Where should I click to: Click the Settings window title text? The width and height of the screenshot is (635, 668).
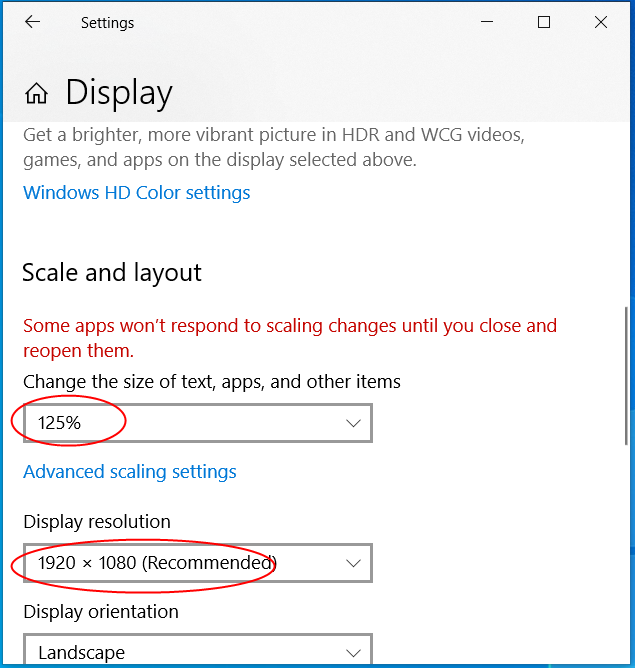pos(107,22)
